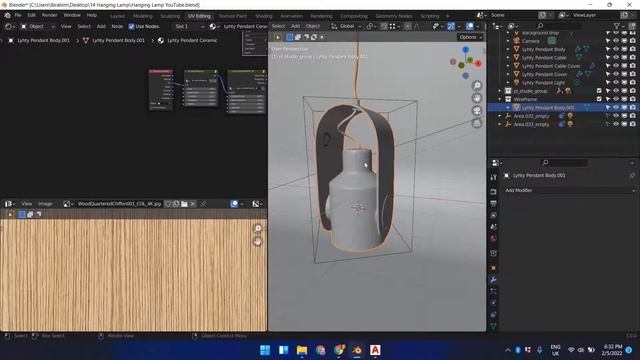This screenshot has width=640, height=360.
Task: Open the Modifier wrench properties tab
Action: (x=493, y=280)
